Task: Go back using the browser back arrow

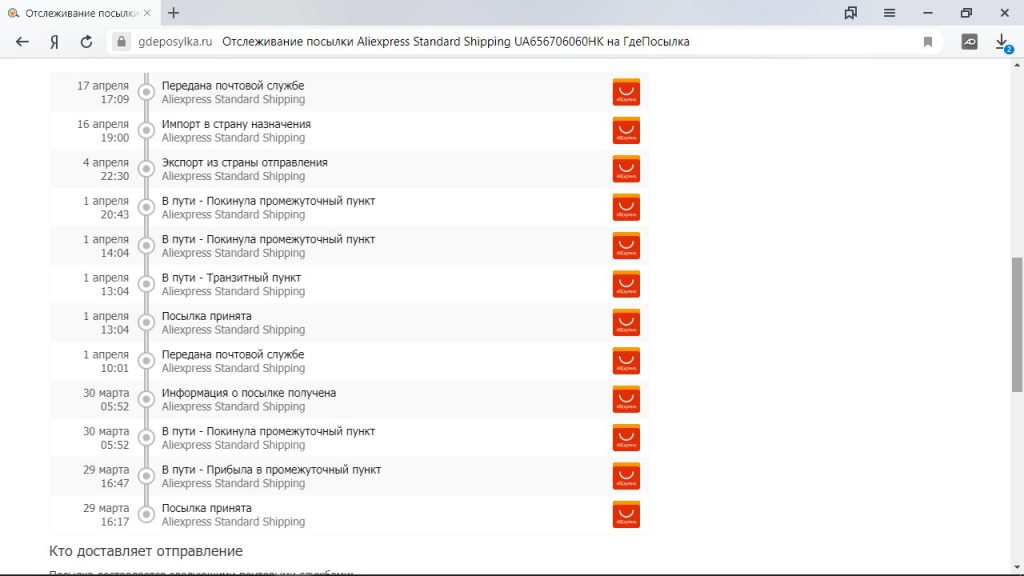Action: pos(22,42)
